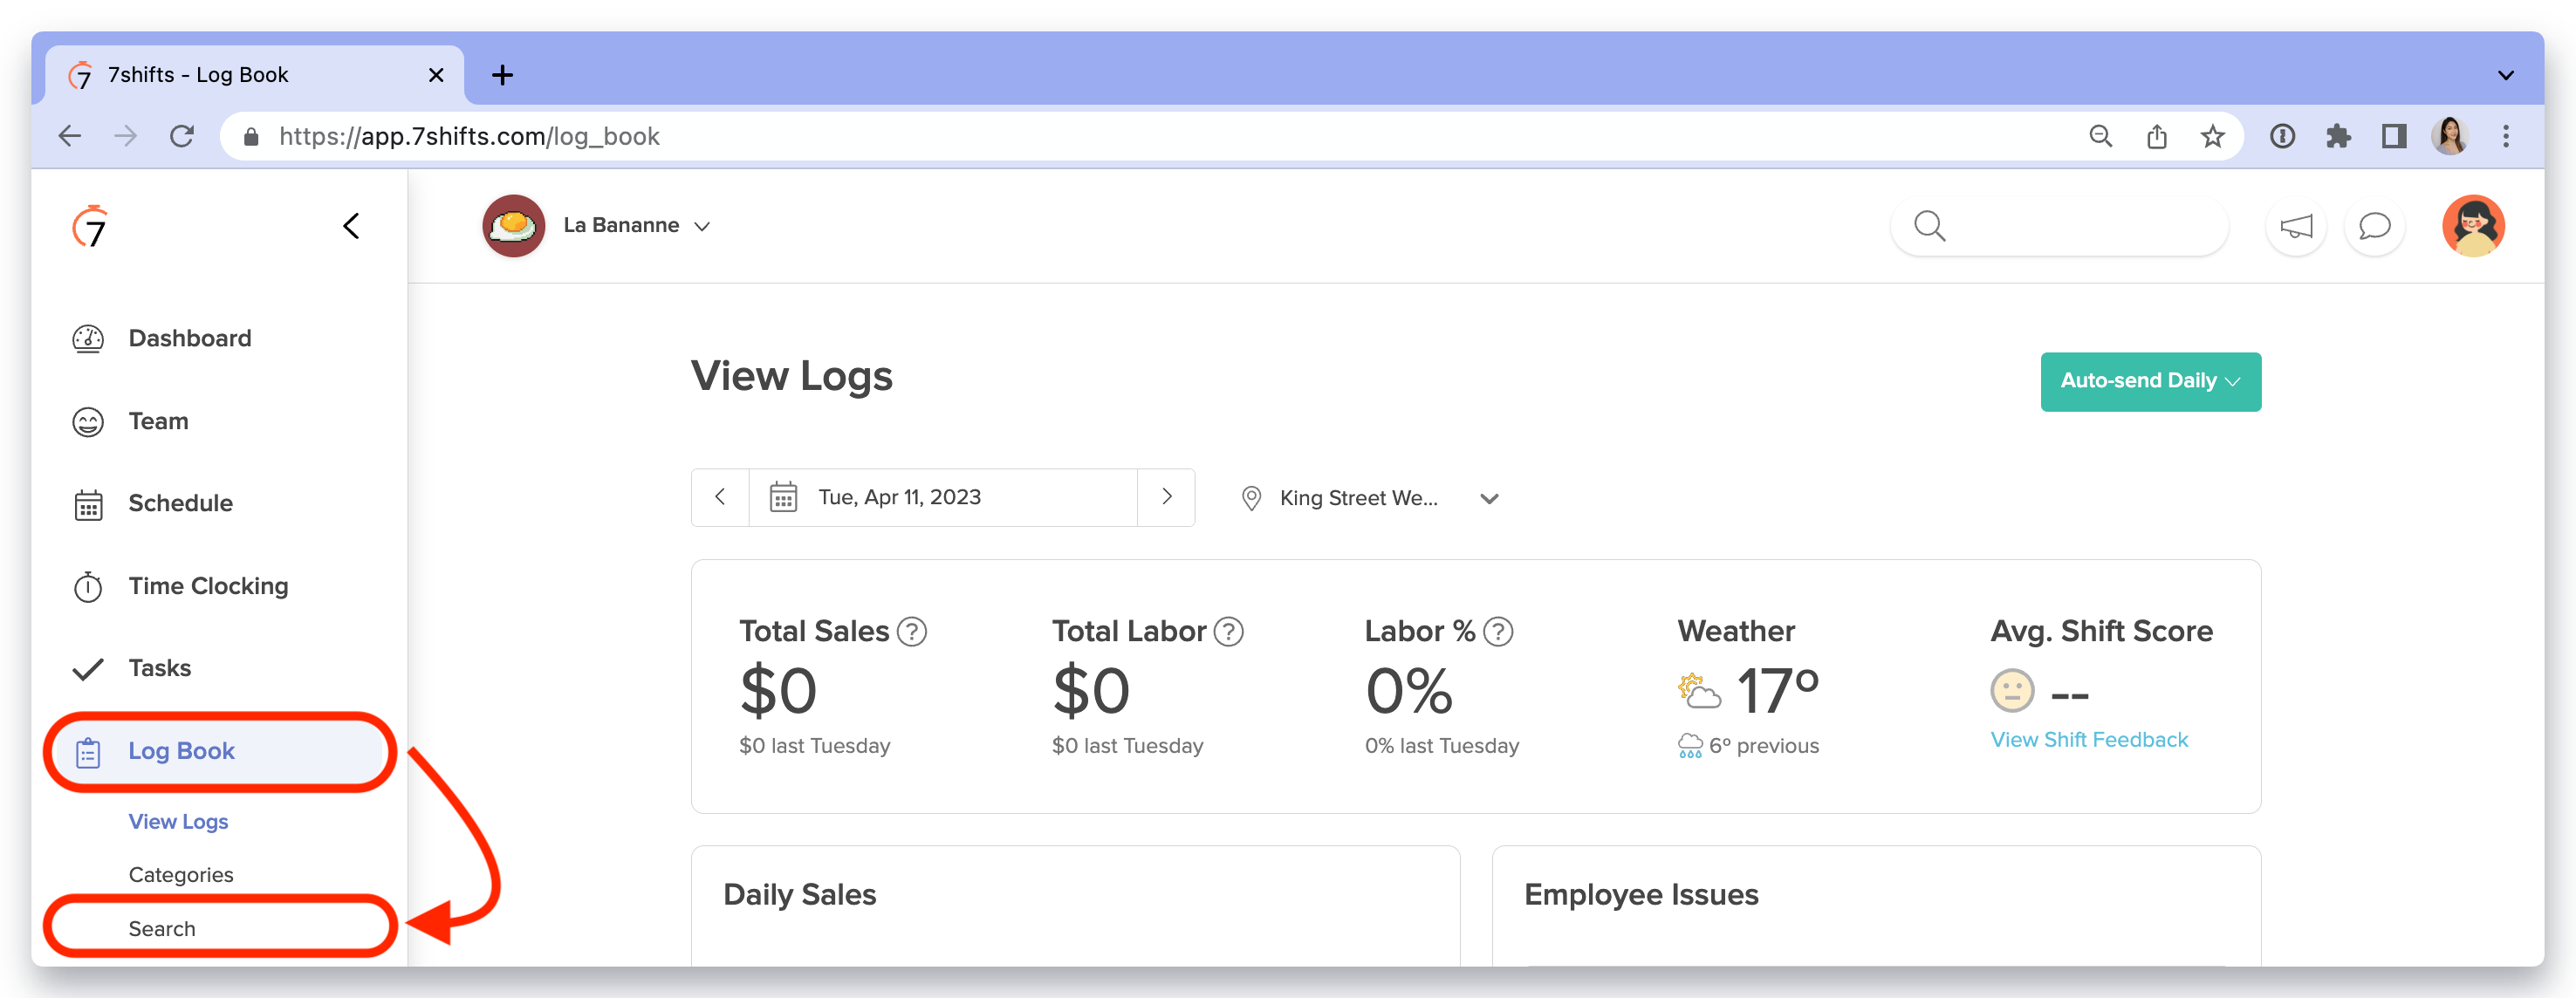Go to Schedule in the sidebar
Viewport: 2576px width, 998px height.
tap(180, 503)
